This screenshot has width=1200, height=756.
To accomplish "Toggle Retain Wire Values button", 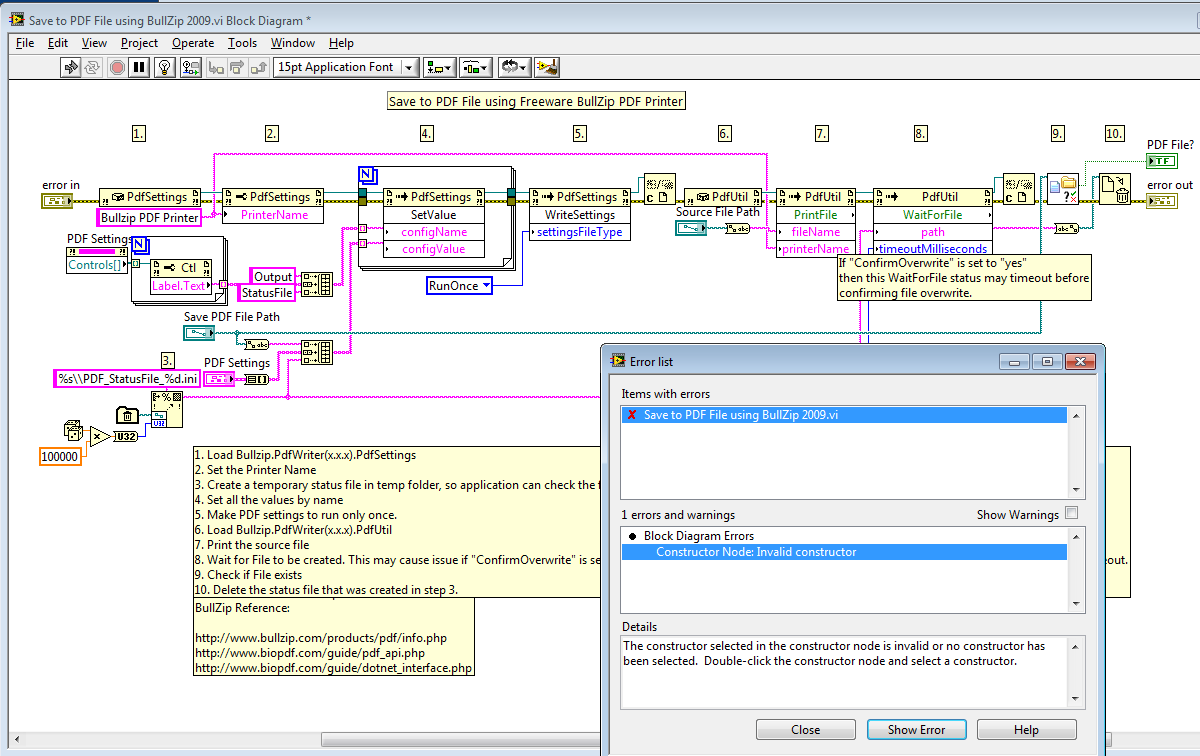I will pos(191,67).
